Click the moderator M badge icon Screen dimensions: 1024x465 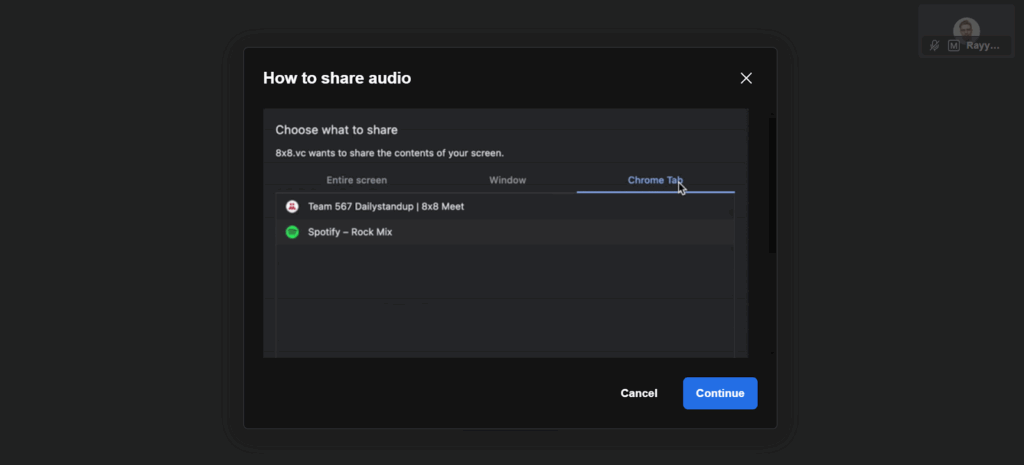(x=953, y=45)
